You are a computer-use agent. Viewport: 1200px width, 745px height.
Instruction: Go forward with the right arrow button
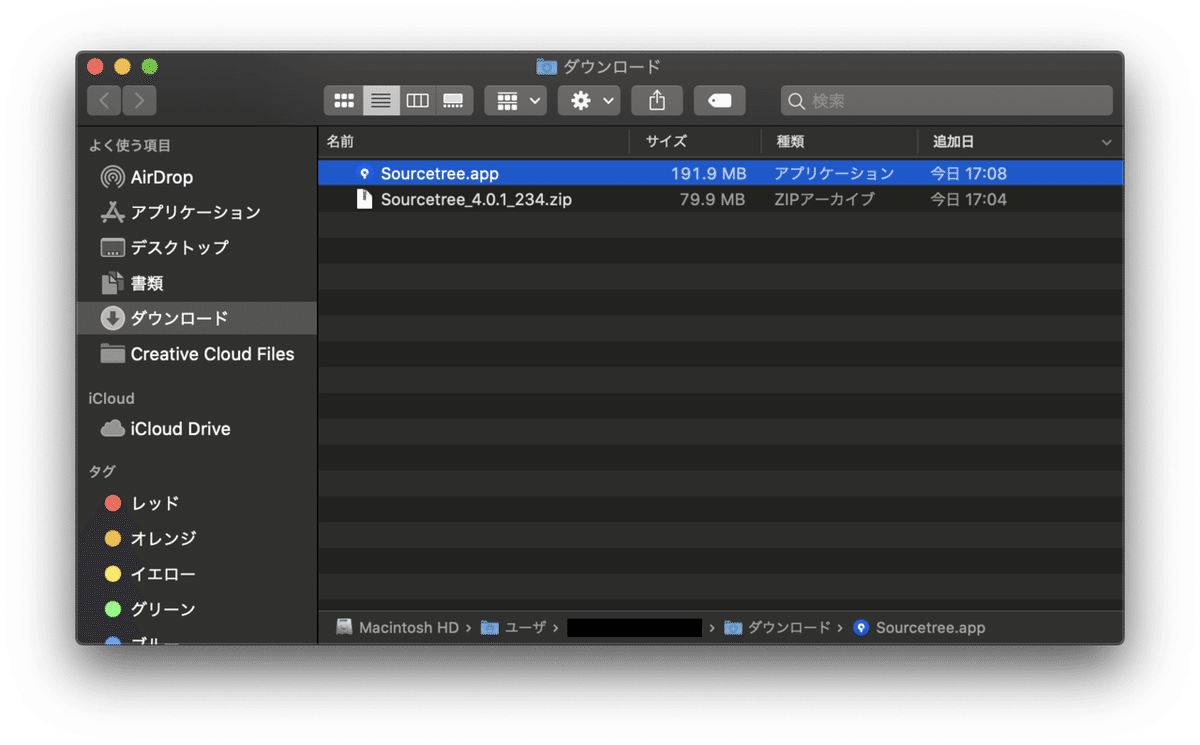(x=139, y=100)
